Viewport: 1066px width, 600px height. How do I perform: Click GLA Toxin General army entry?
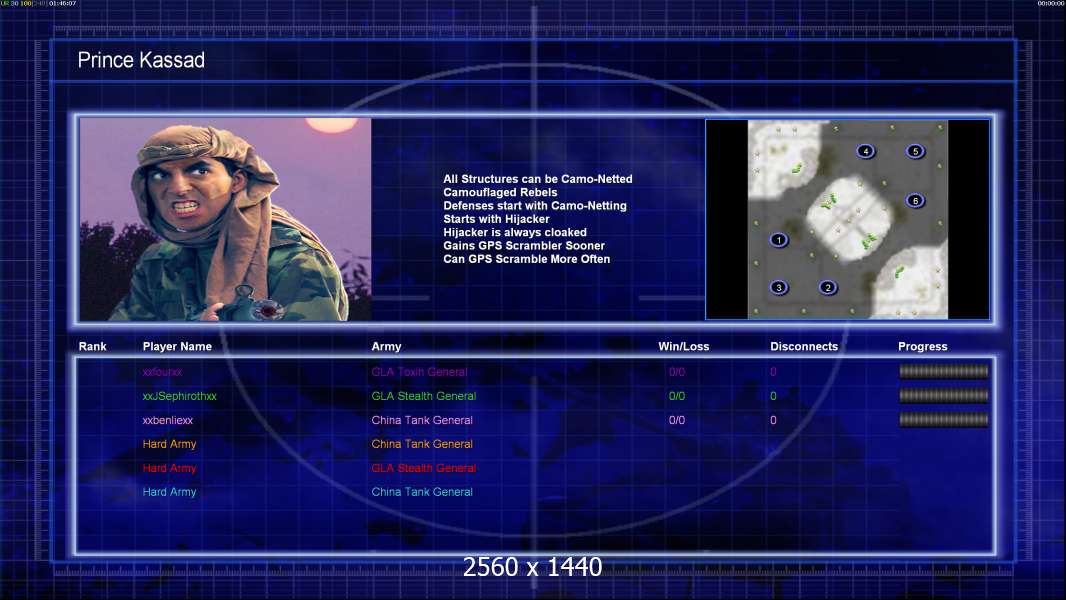coord(419,372)
